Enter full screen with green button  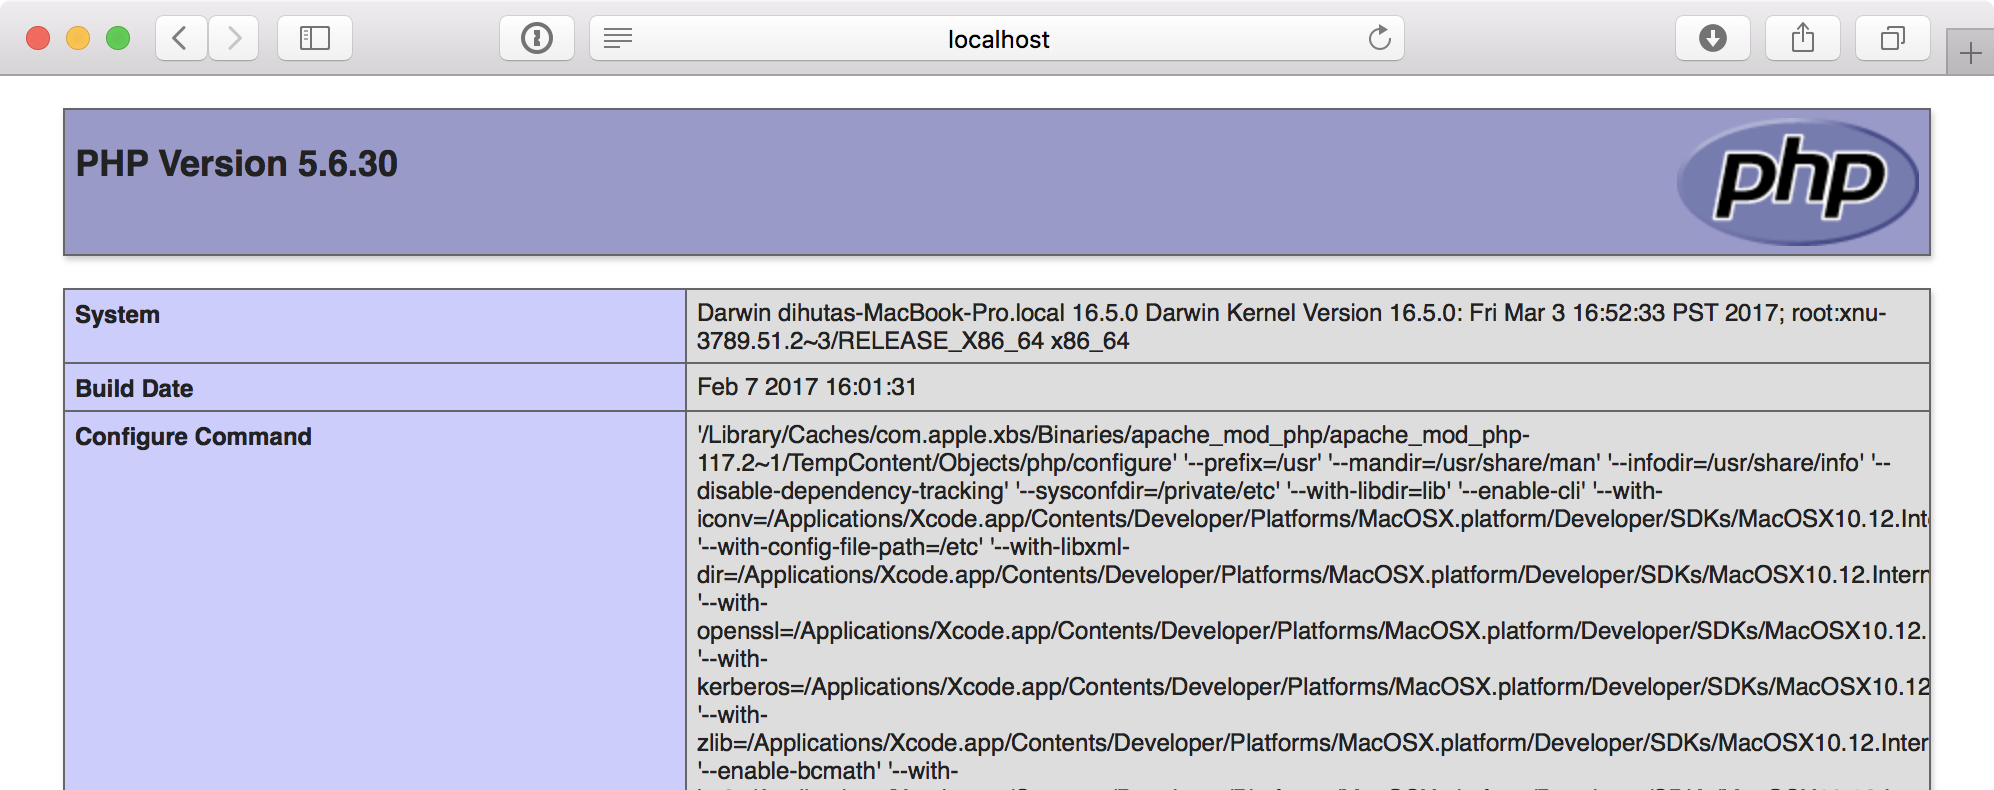[118, 39]
